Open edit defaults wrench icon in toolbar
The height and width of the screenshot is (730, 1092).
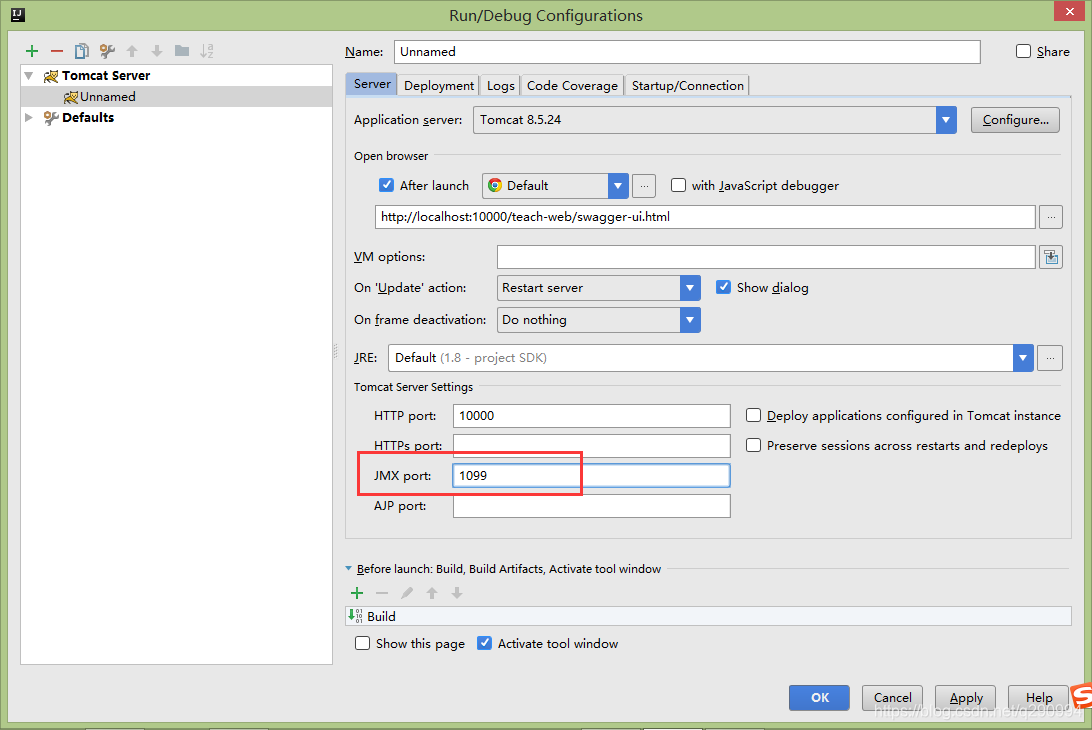coord(107,51)
